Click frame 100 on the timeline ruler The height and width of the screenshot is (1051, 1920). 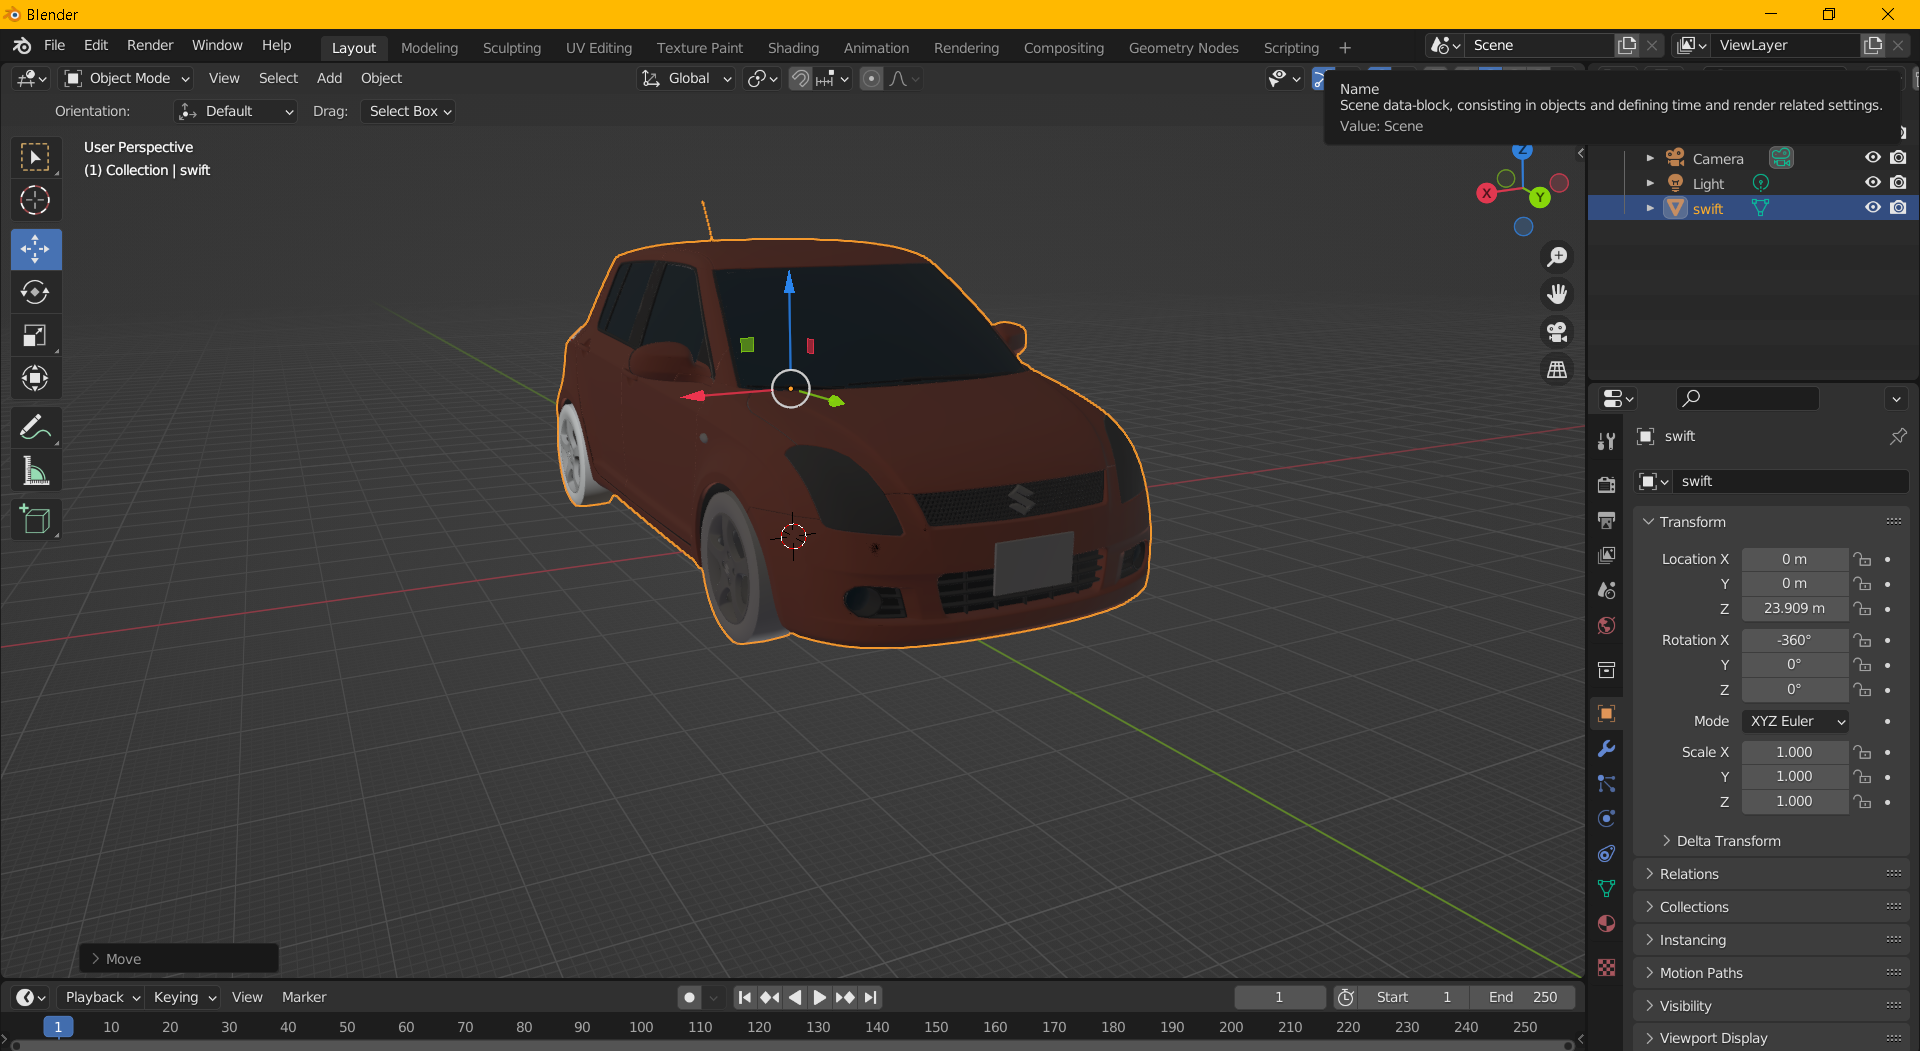[641, 1027]
